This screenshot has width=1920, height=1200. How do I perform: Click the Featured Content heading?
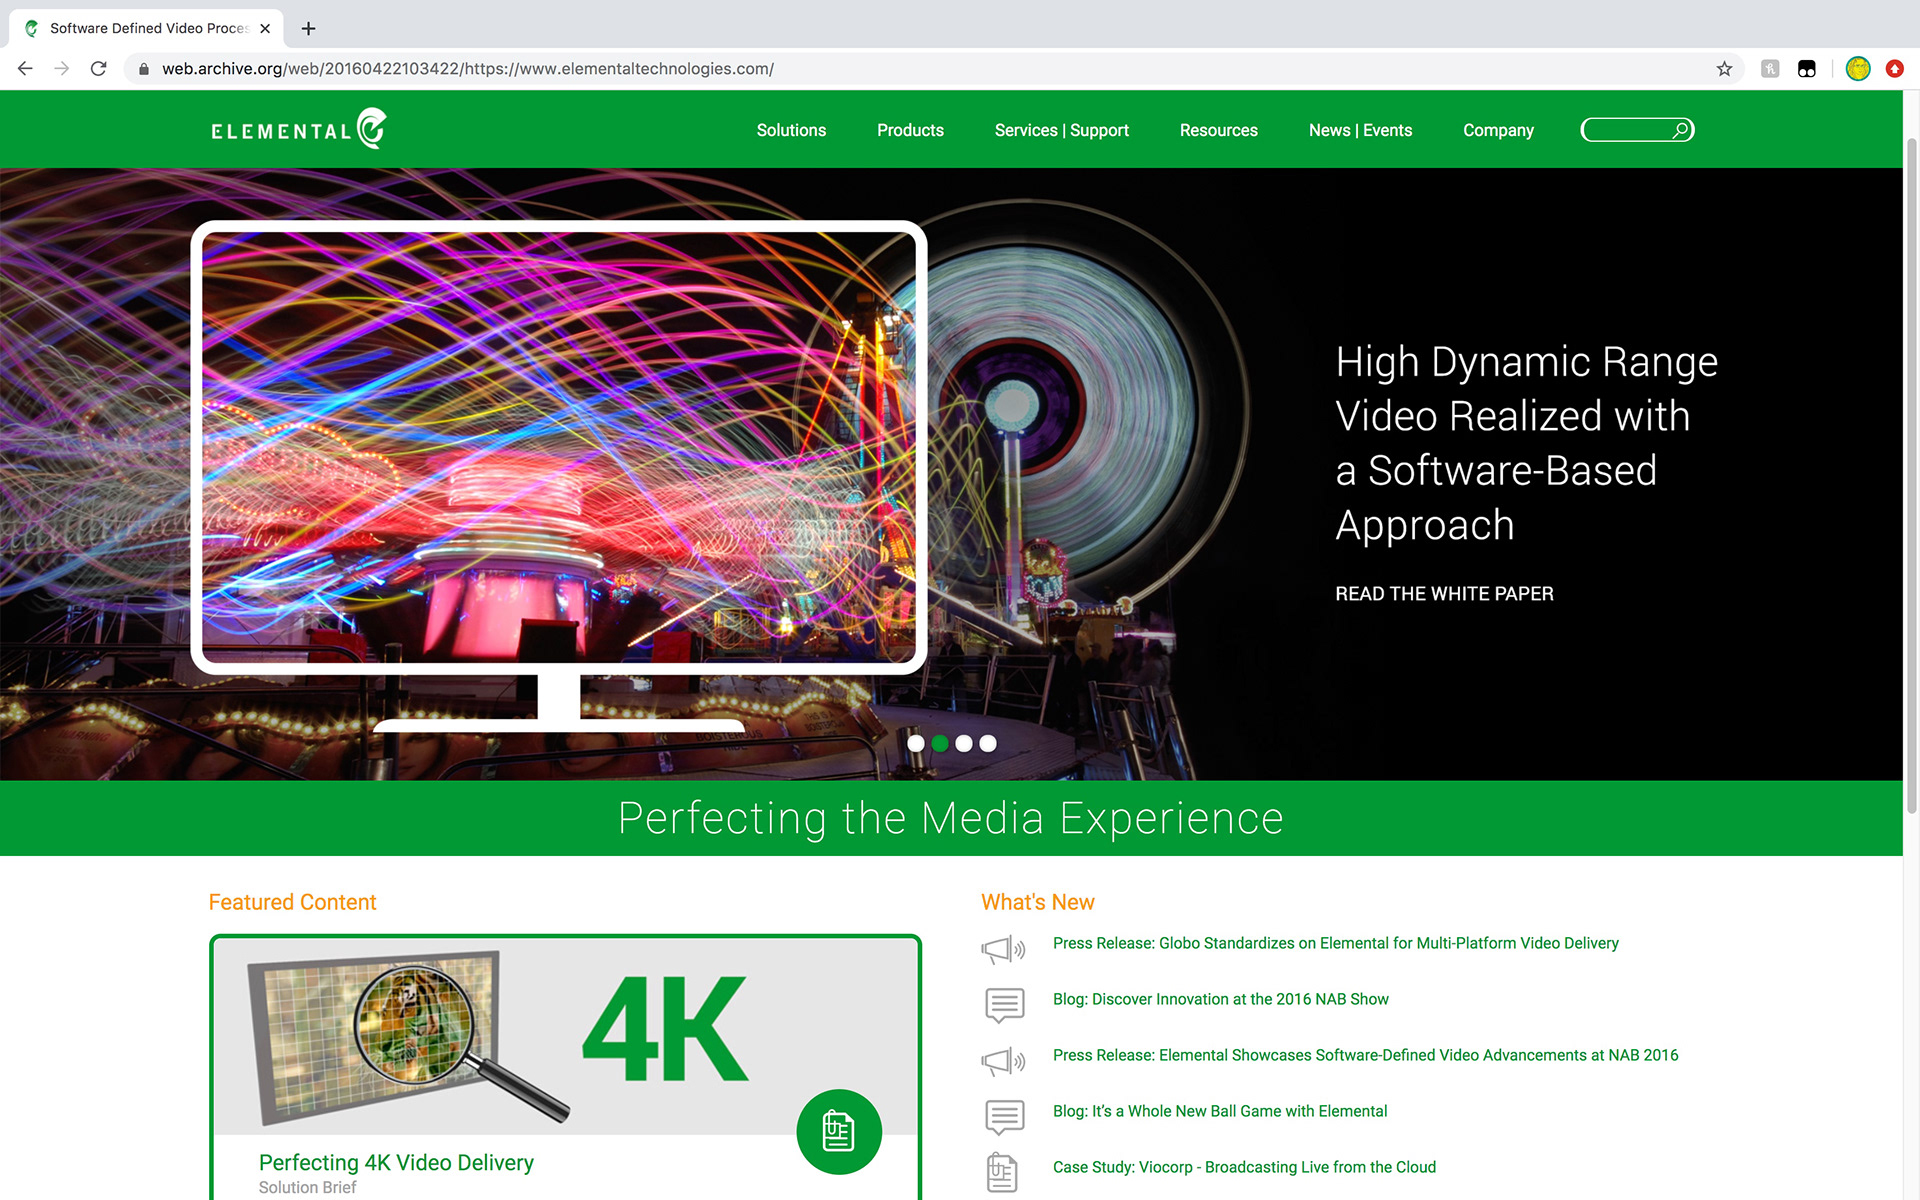point(292,902)
